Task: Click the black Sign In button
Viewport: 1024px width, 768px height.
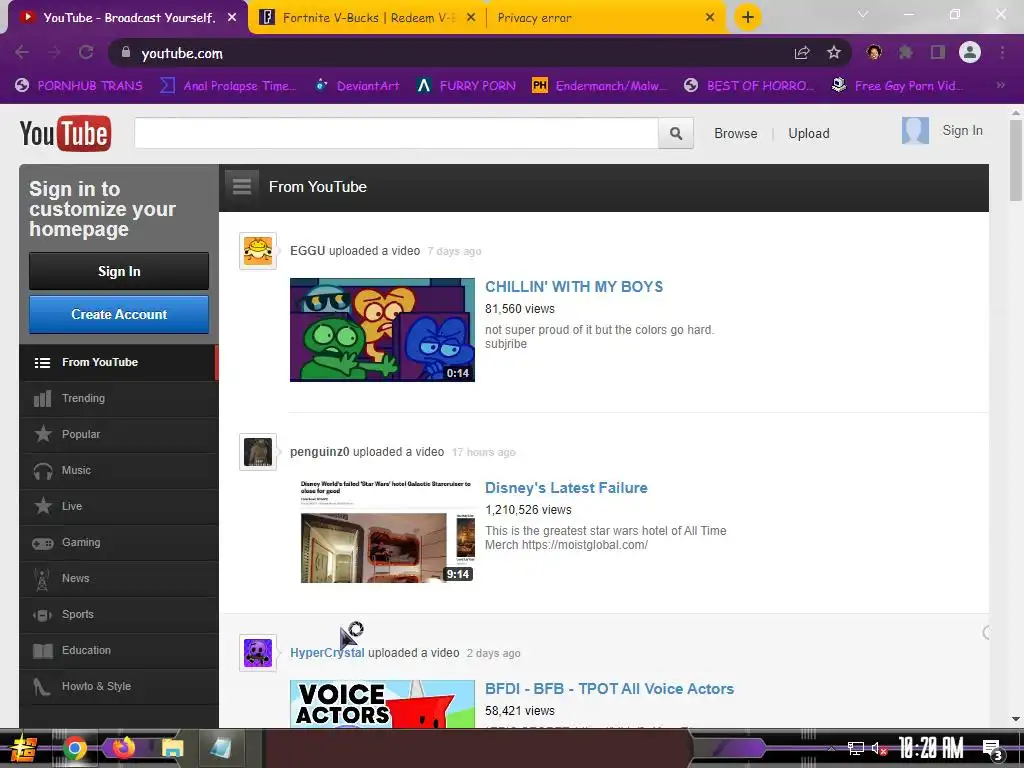Action: [x=119, y=271]
